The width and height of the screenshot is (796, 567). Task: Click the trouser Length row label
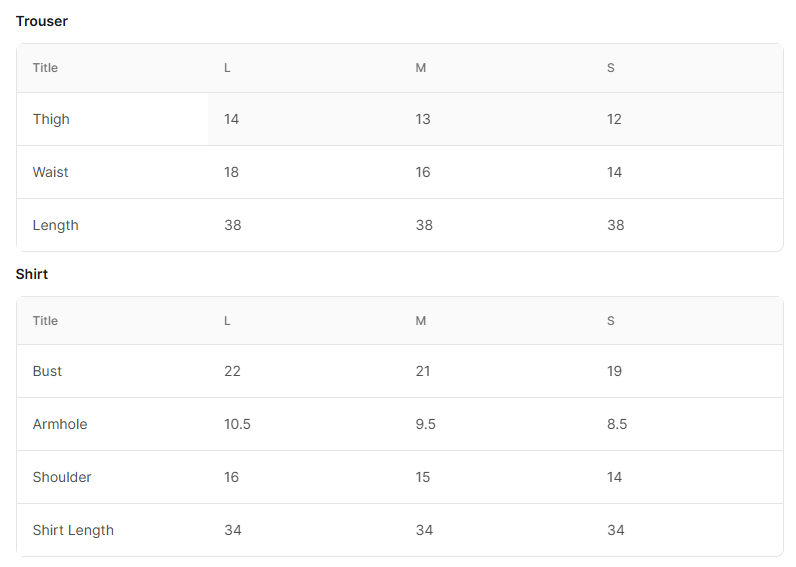tap(55, 225)
